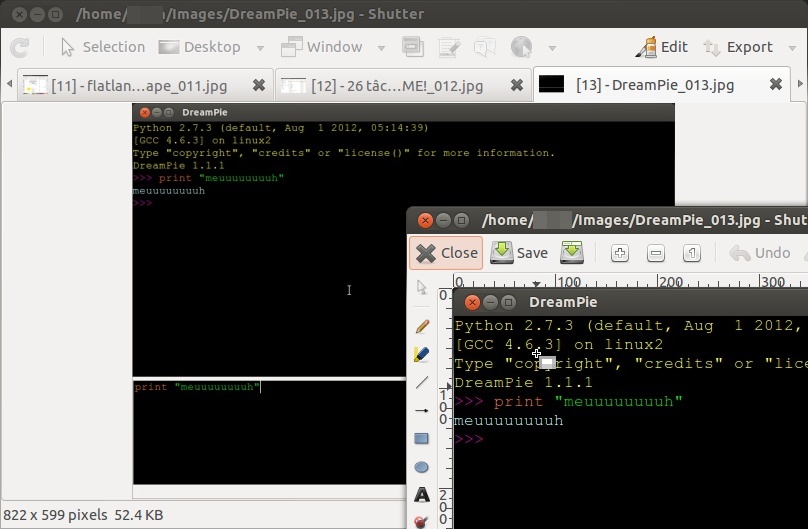Image resolution: width=808 pixels, height=529 pixels.
Task: Select the text tool
Action: [422, 495]
